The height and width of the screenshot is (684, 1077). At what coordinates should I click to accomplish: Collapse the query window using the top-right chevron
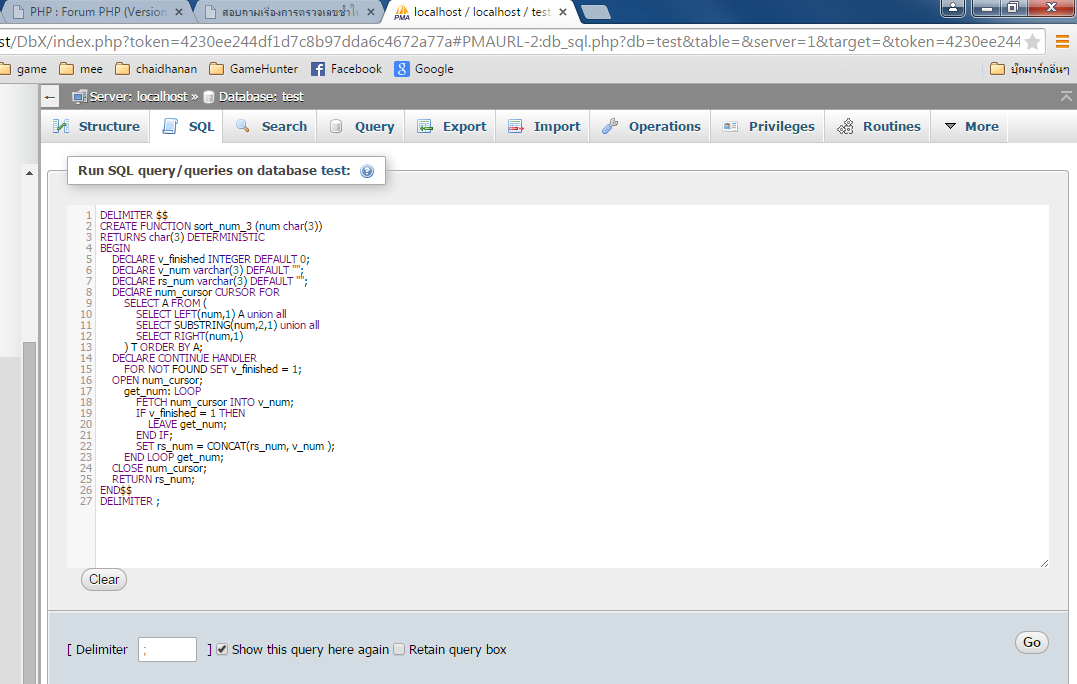[1065, 95]
